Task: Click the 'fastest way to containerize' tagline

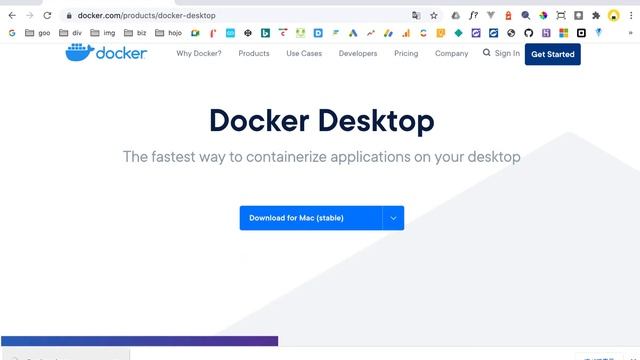Action: click(x=322, y=157)
